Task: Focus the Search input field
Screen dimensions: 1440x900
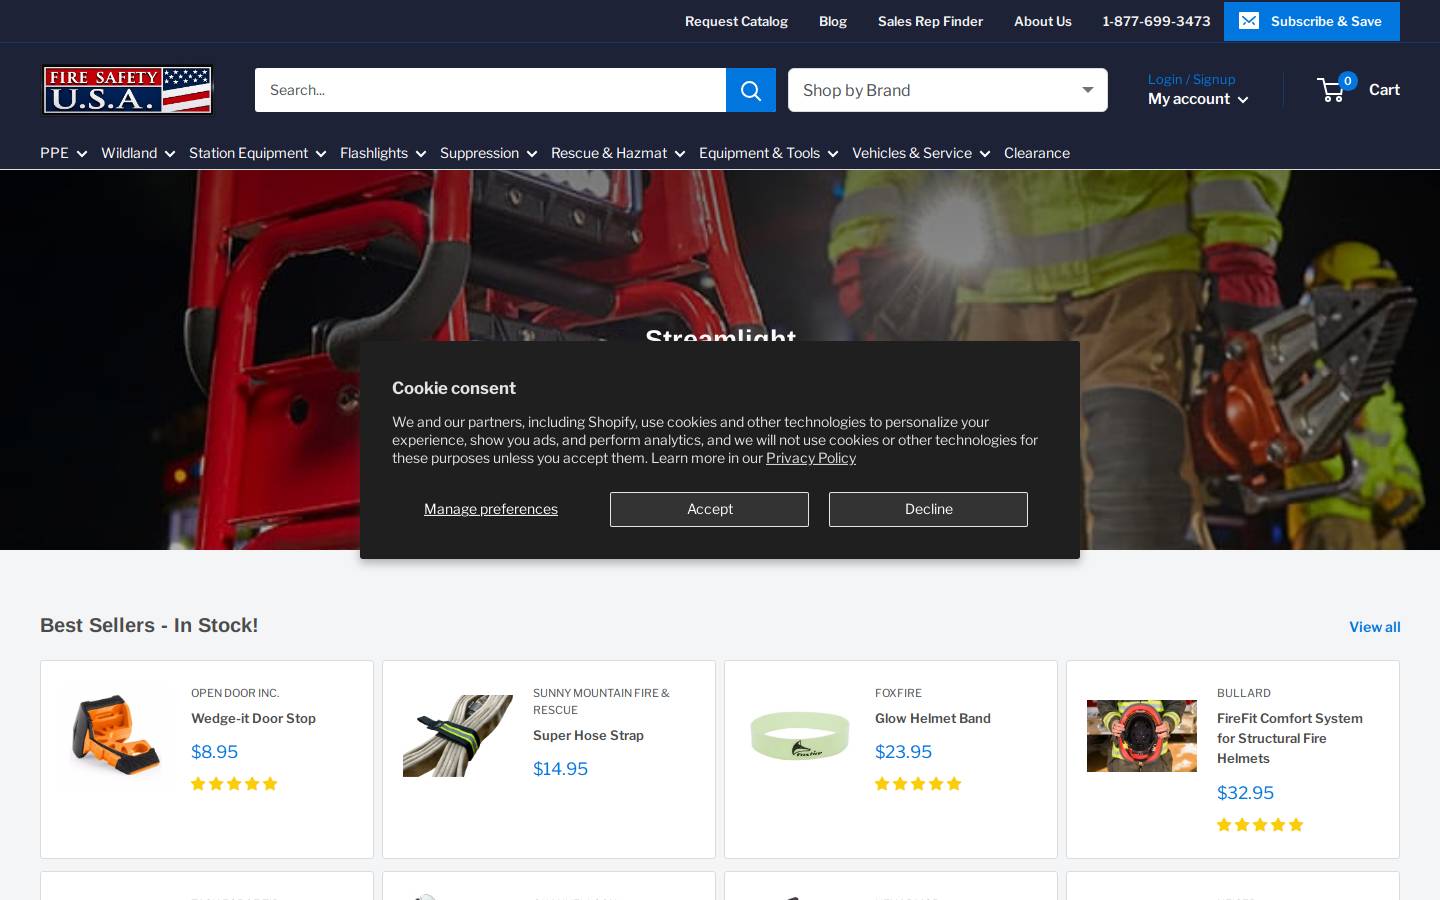Action: point(490,90)
